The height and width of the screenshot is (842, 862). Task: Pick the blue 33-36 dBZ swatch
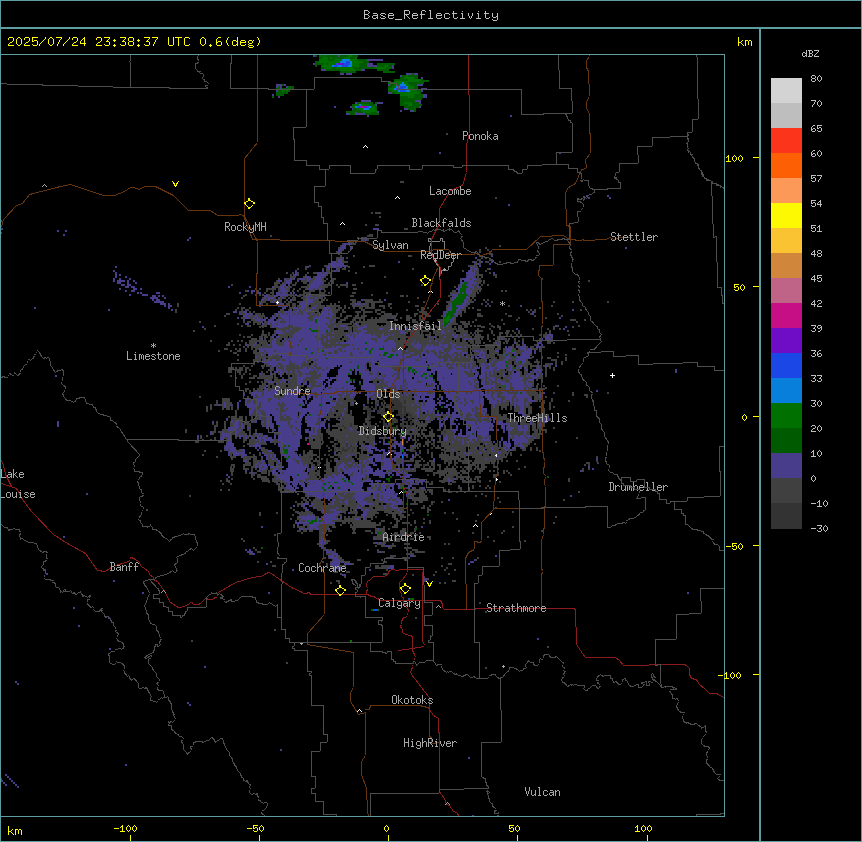coord(786,365)
